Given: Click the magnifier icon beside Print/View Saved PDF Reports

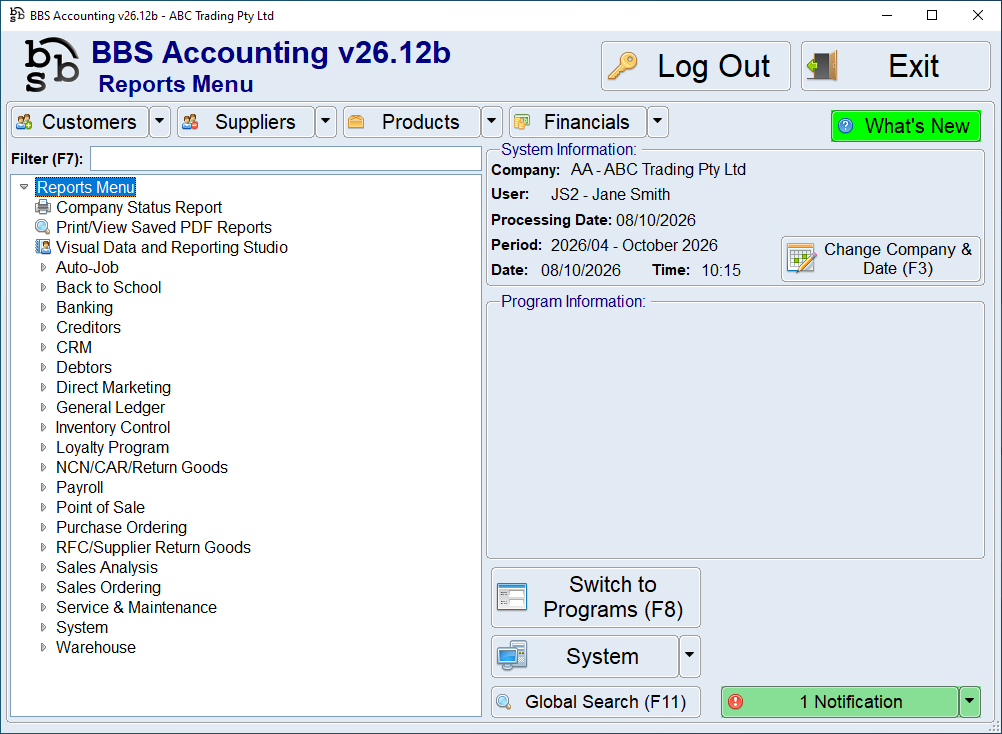Looking at the screenshot, I should click(43, 227).
